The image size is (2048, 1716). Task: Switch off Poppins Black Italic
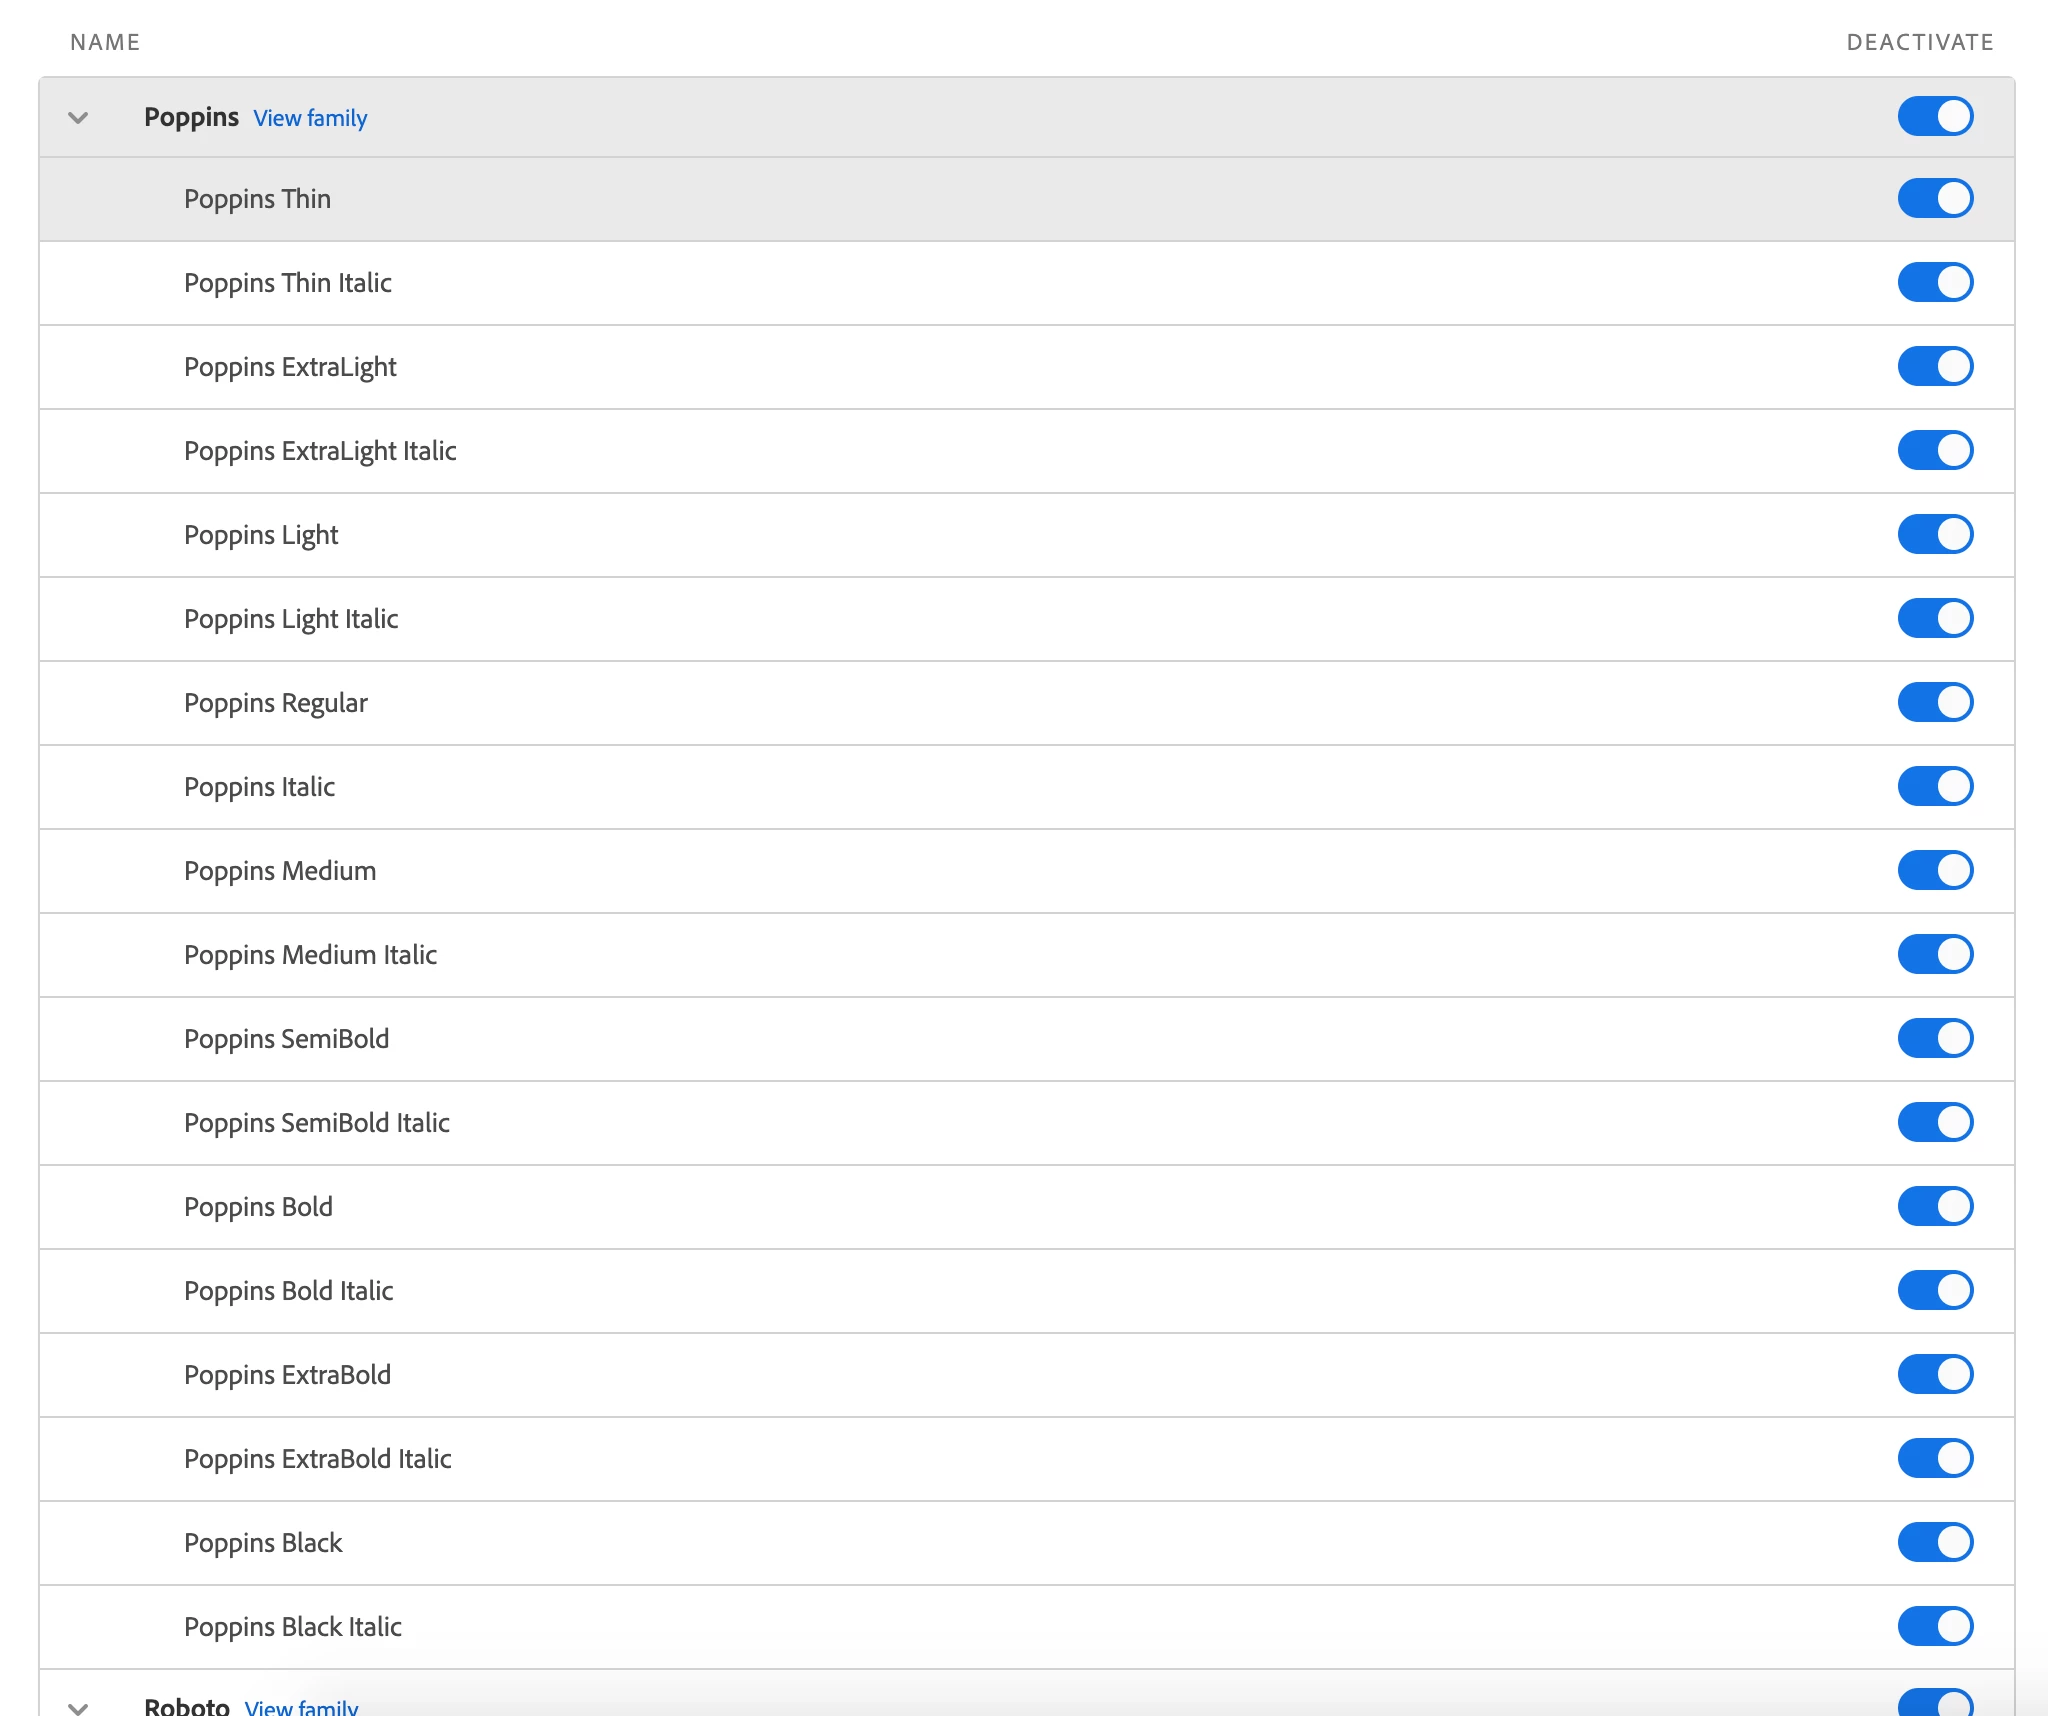[1935, 1626]
